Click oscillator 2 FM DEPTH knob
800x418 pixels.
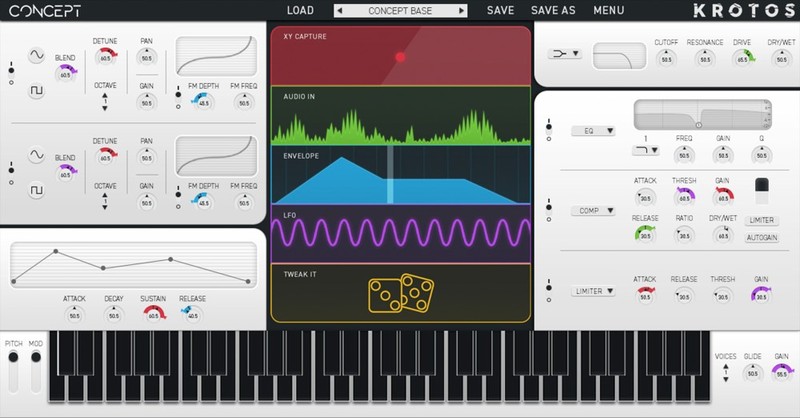tap(203, 203)
